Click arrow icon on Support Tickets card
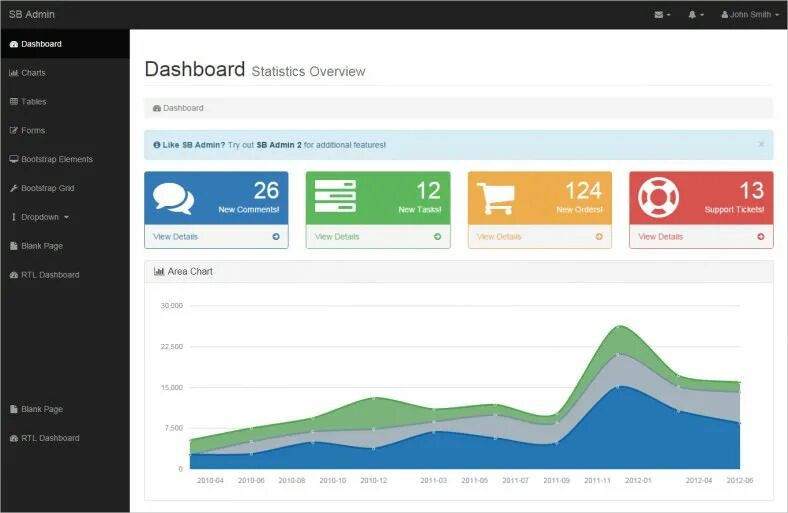This screenshot has width=788, height=513. point(761,237)
